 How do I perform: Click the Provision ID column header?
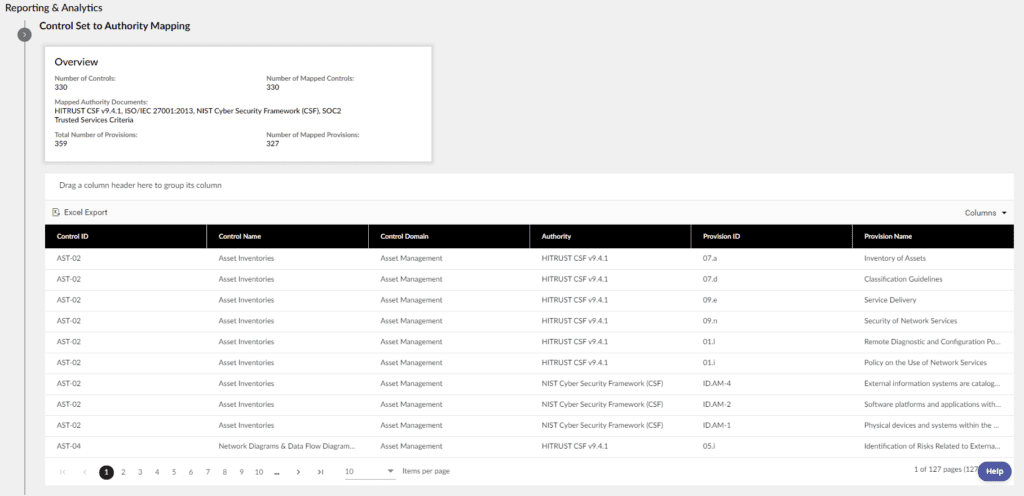tap(721, 237)
